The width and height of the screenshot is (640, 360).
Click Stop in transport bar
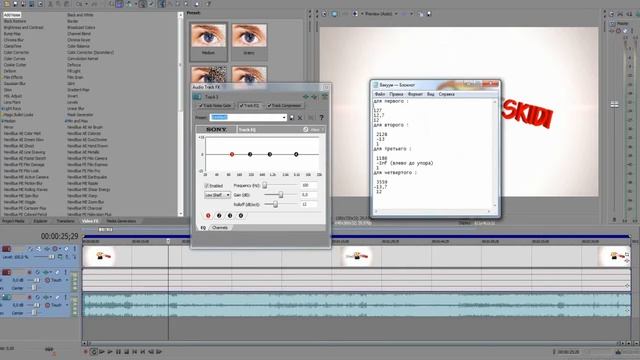[x=127, y=351]
